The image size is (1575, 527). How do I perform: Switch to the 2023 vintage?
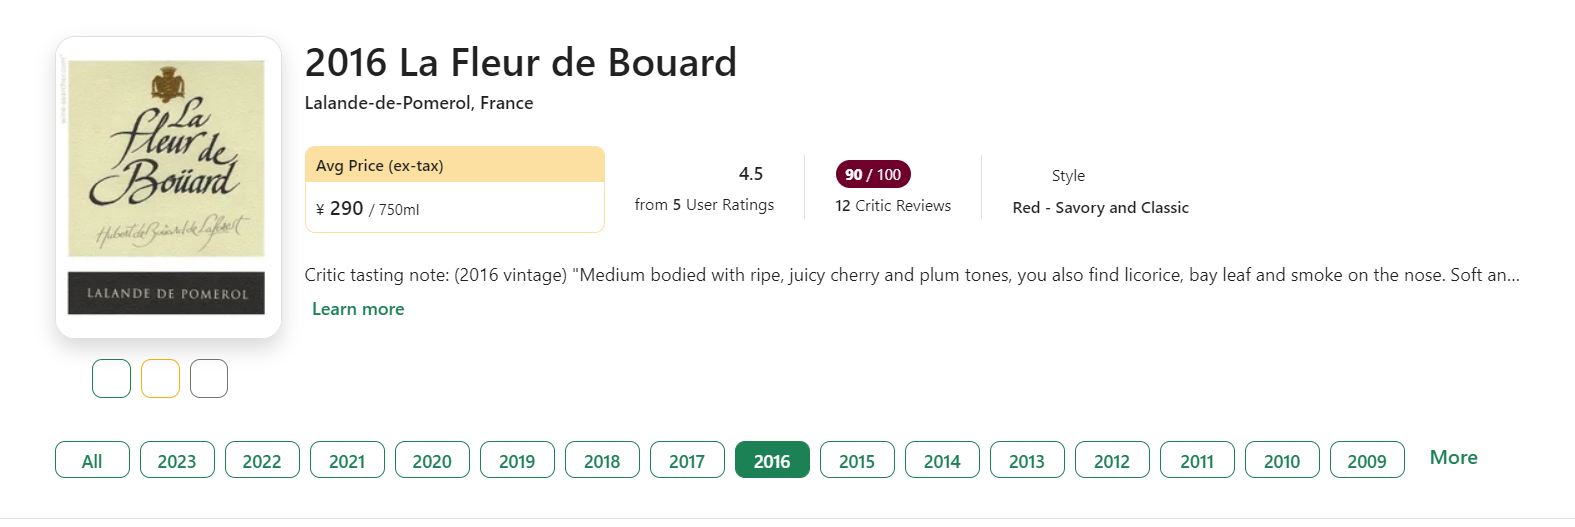click(x=177, y=460)
